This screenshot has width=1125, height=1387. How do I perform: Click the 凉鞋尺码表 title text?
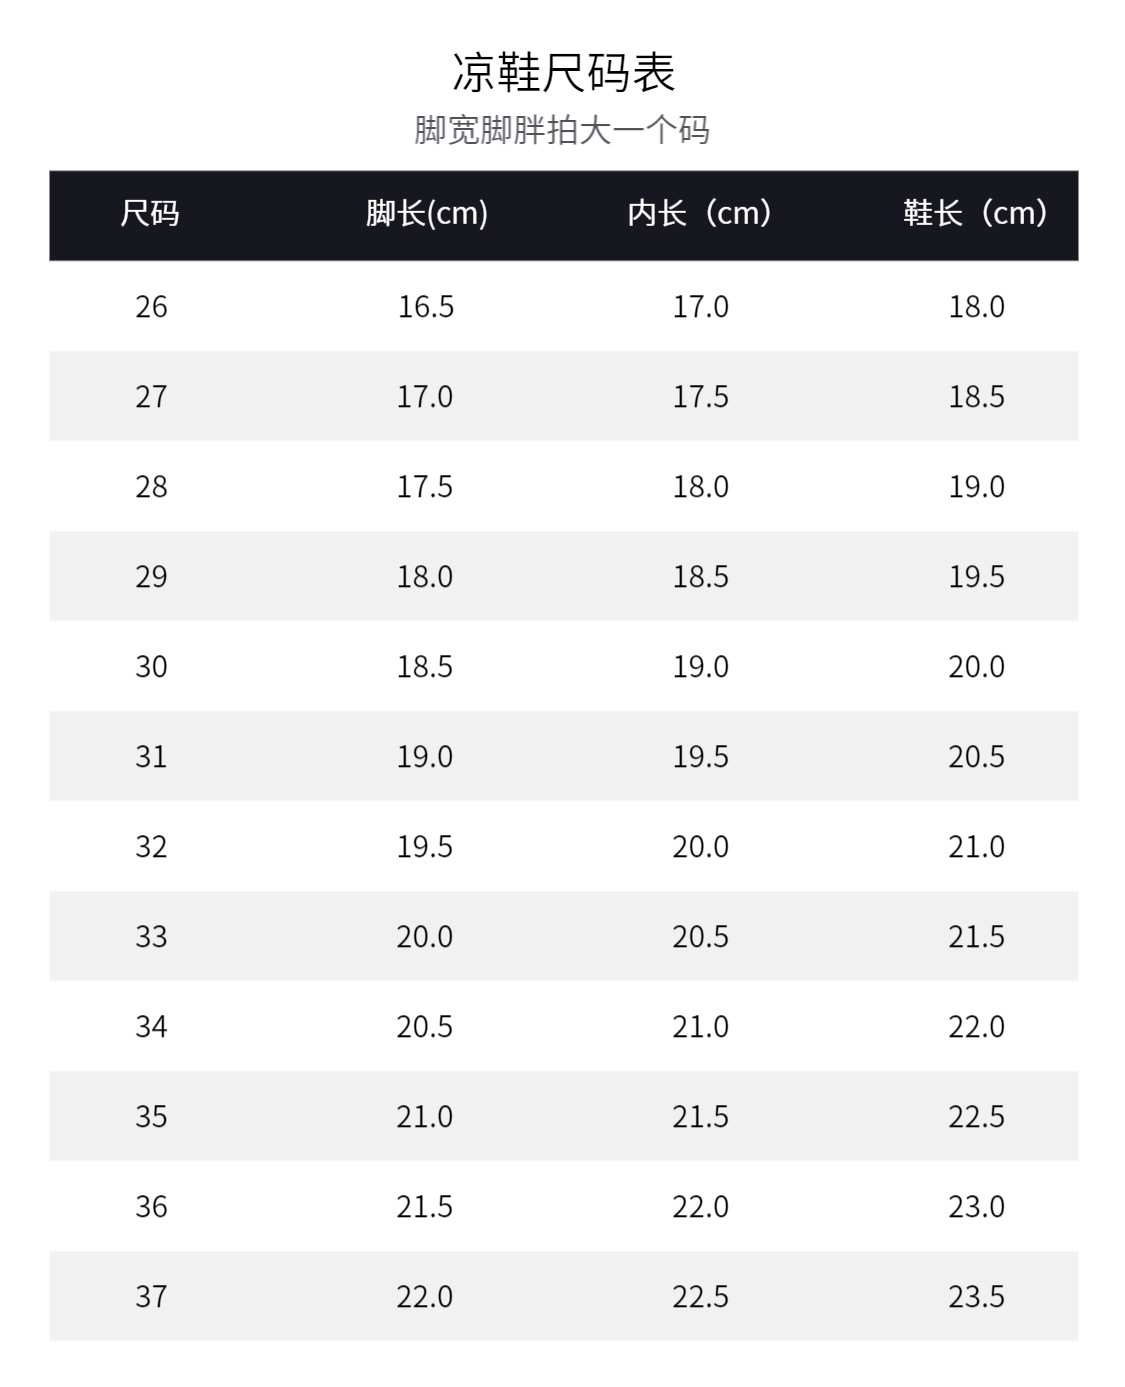(563, 72)
